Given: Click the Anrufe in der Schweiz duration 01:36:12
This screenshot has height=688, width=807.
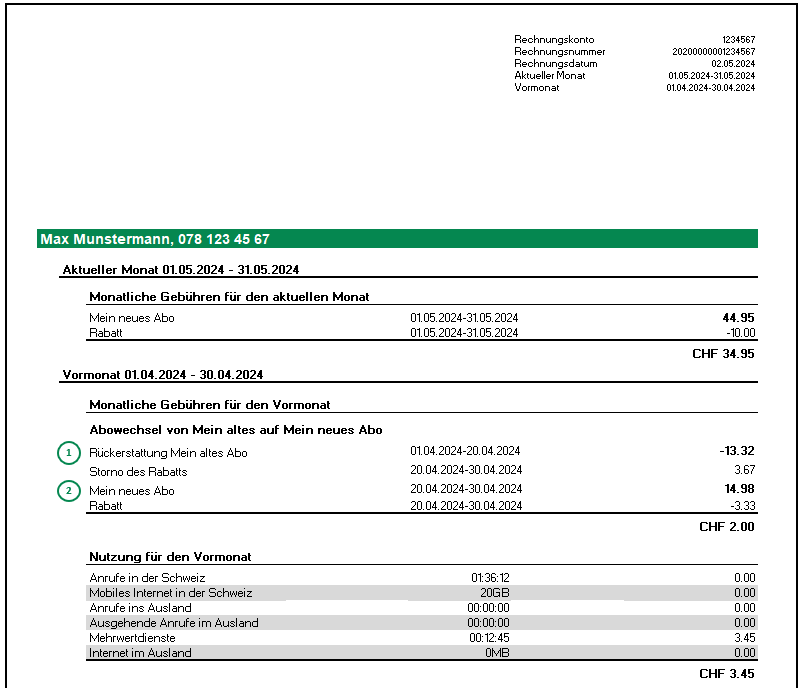Looking at the screenshot, I should (492, 578).
